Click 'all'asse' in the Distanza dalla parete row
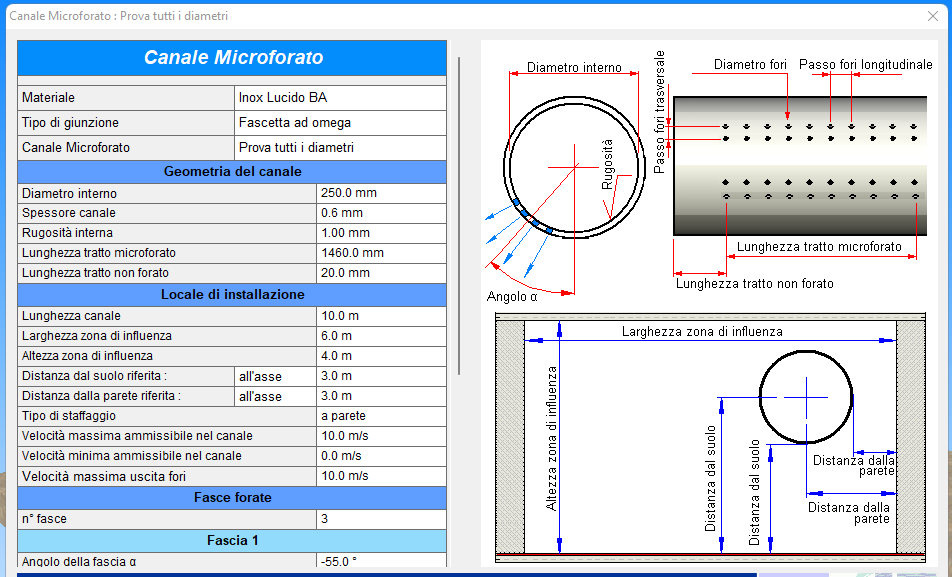Viewport: 952px width, 577px height. pyautogui.click(x=275, y=396)
